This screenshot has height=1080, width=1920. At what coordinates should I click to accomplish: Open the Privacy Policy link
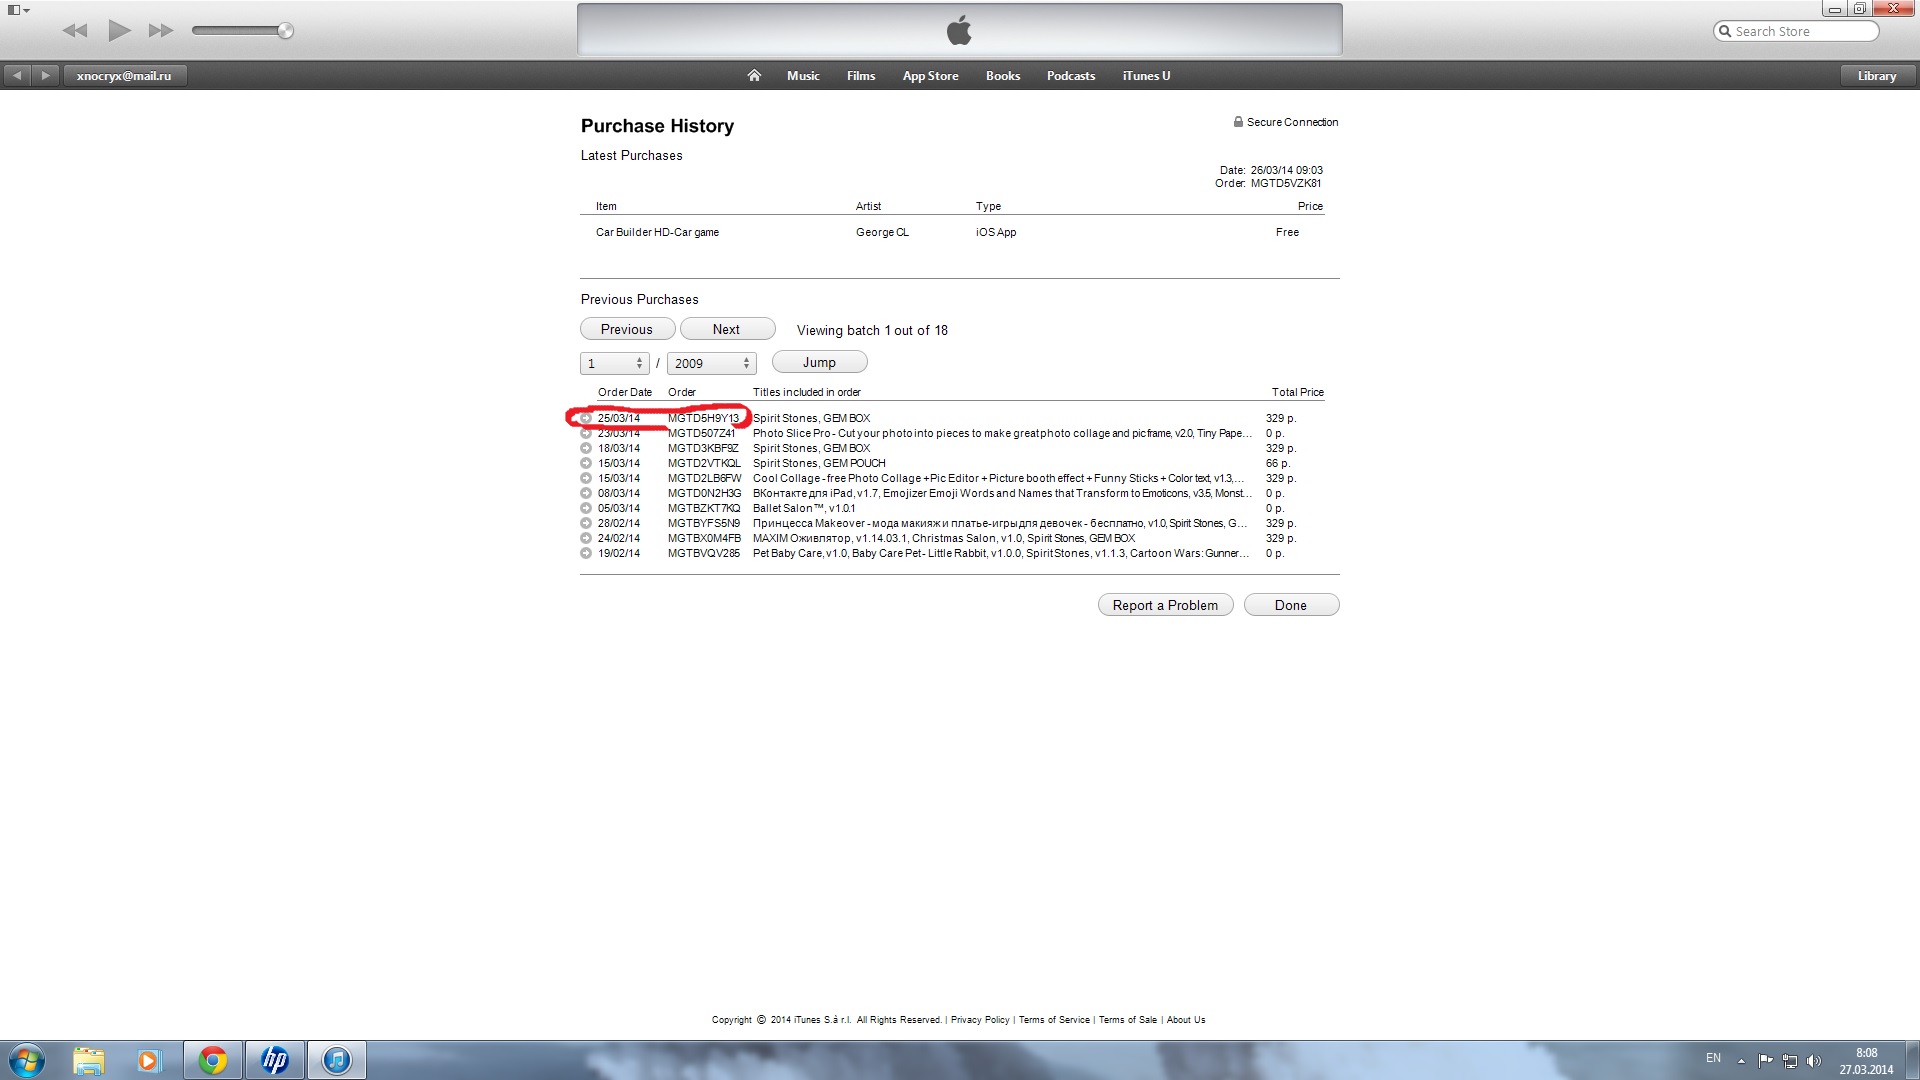point(980,1020)
